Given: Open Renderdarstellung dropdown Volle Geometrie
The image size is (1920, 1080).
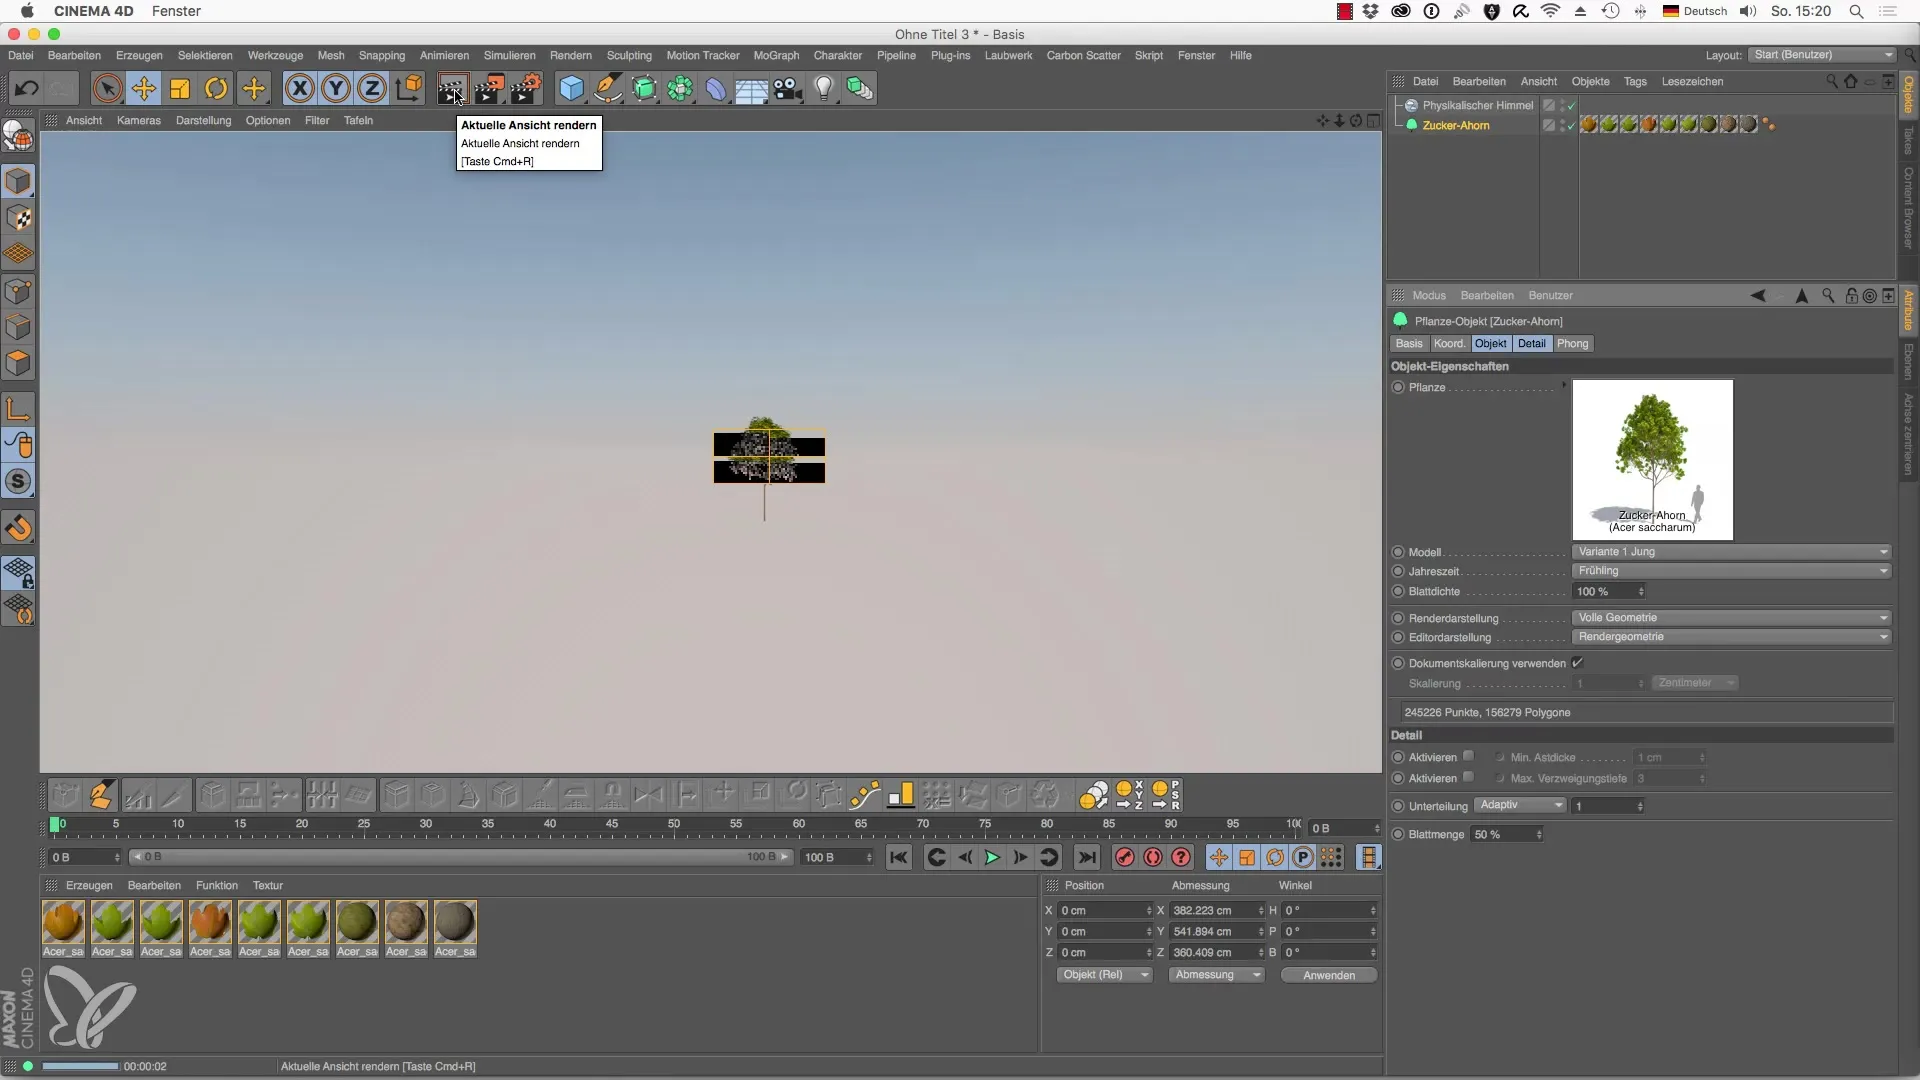Looking at the screenshot, I should (x=1732, y=618).
